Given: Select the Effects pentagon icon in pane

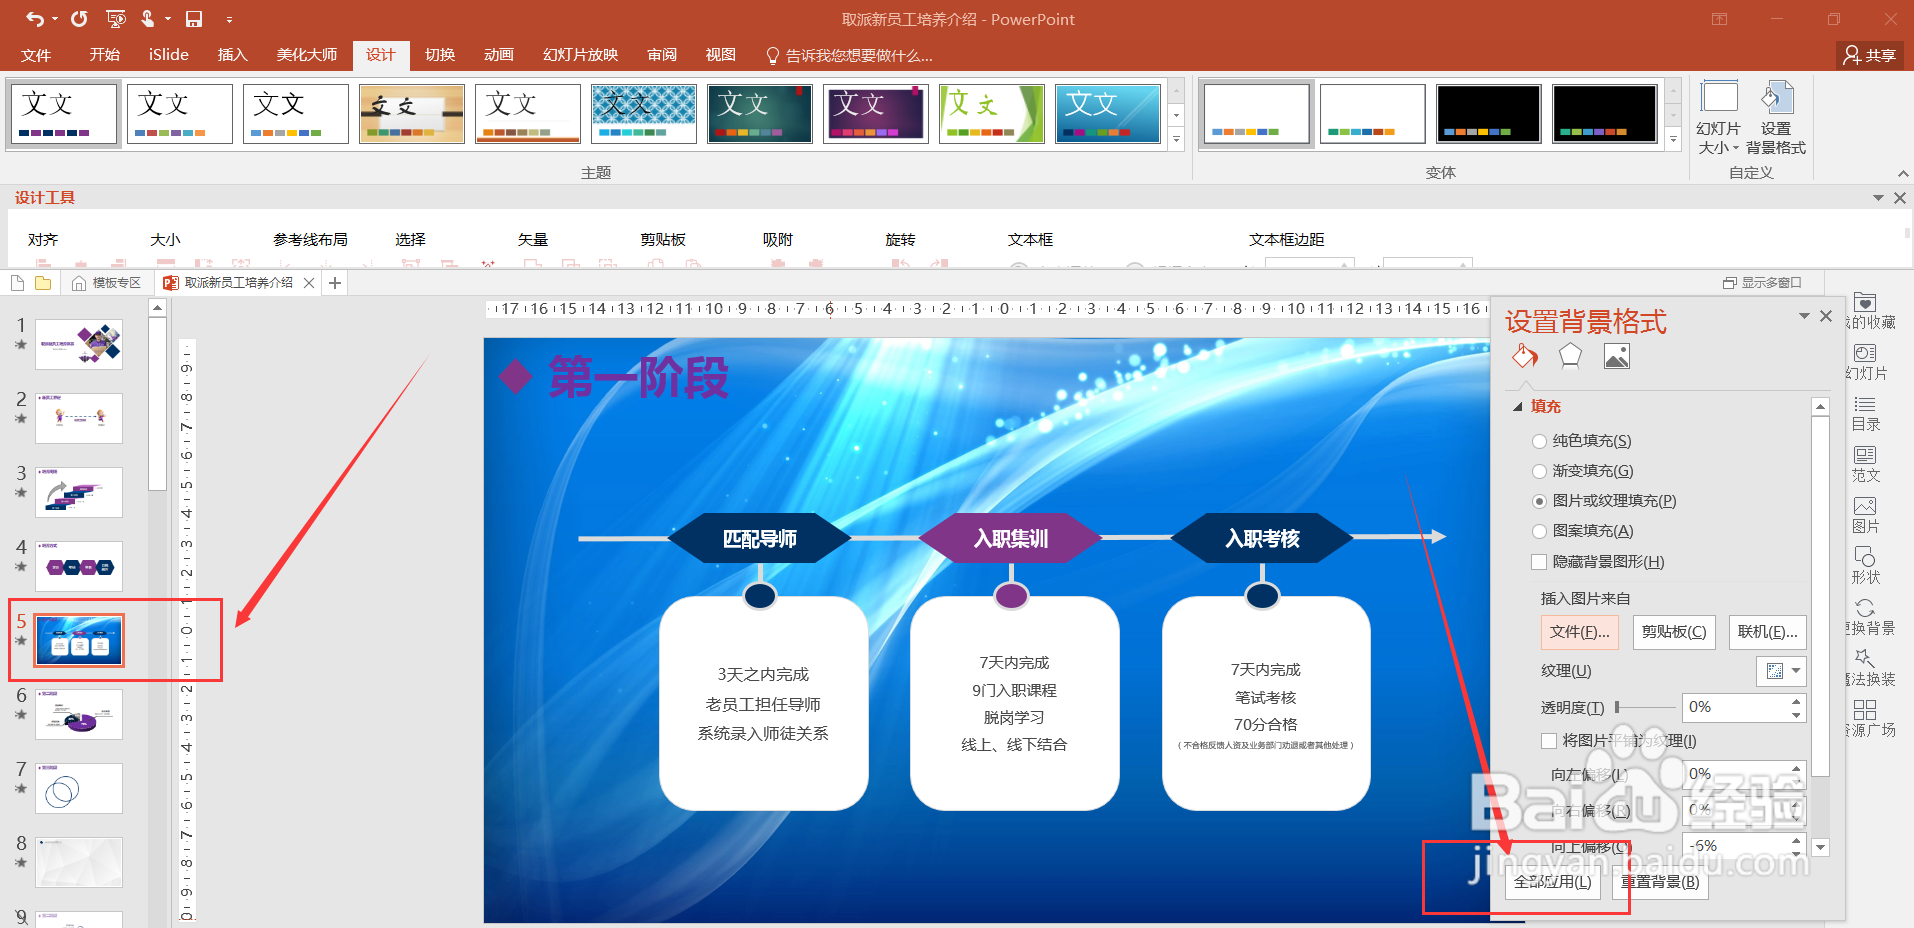Looking at the screenshot, I should tap(1570, 356).
